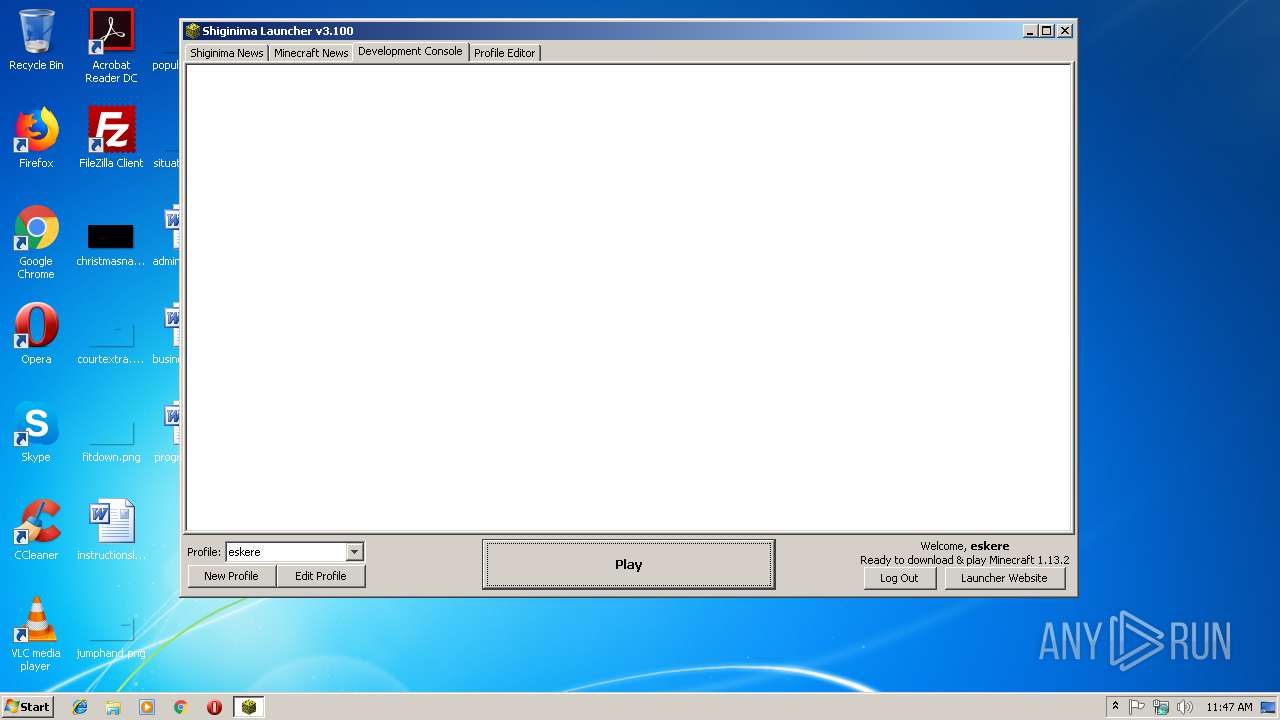
Task: Switch to the Minecraft News tab
Action: tap(311, 53)
